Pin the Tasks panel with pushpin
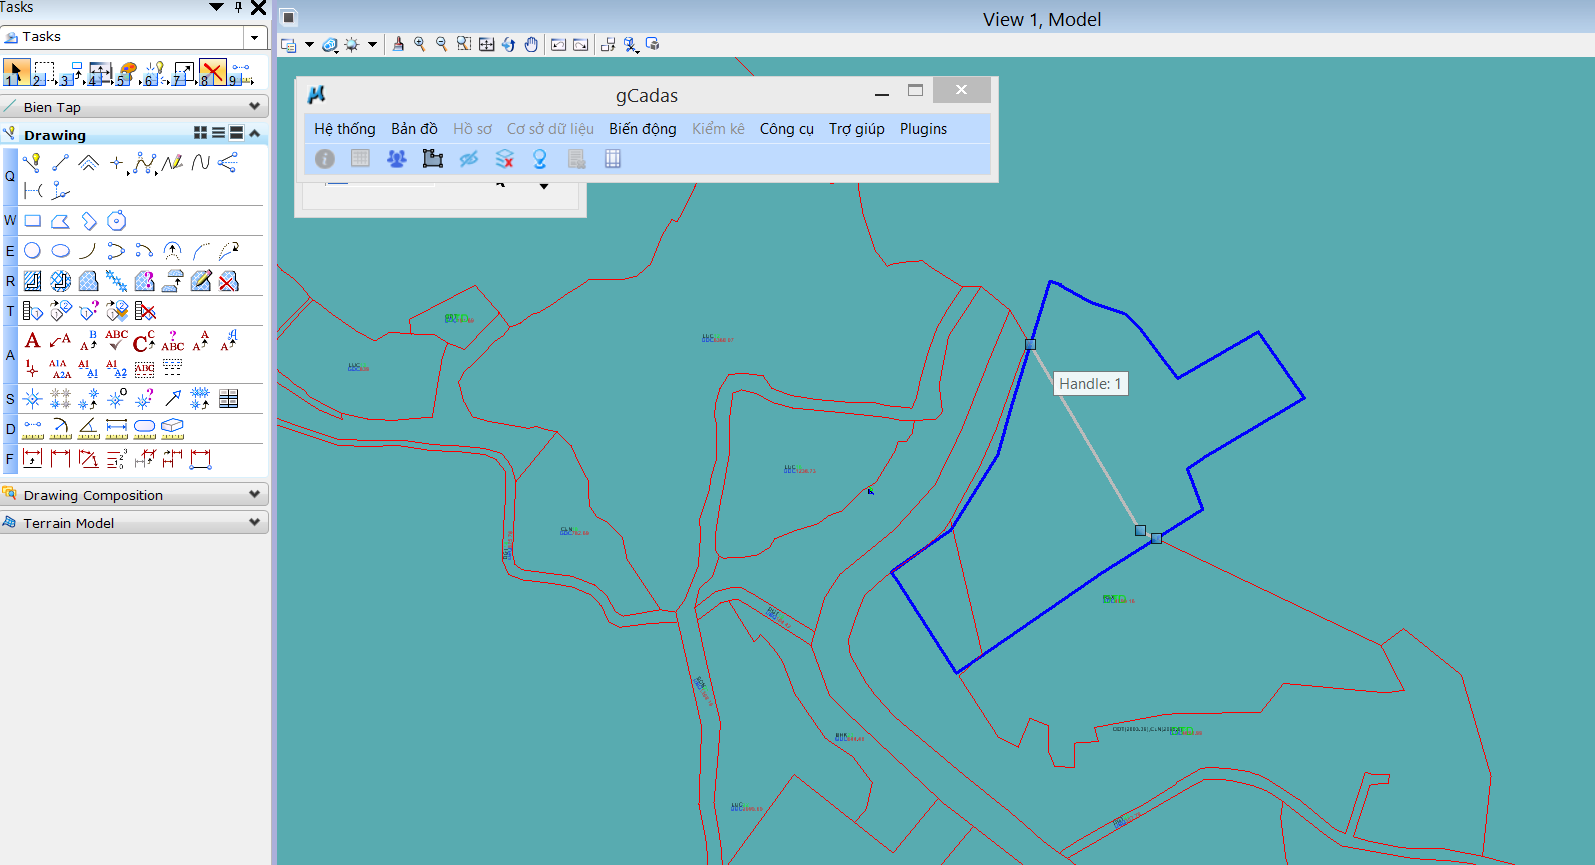The height and width of the screenshot is (865, 1595). (x=238, y=8)
